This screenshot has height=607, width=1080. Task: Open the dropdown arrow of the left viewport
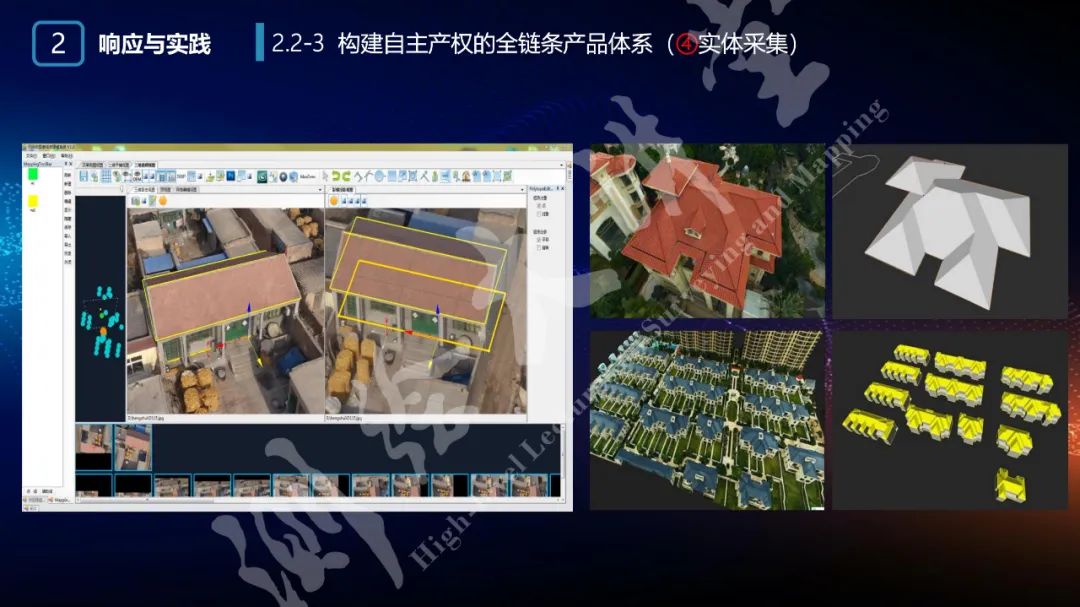320,189
